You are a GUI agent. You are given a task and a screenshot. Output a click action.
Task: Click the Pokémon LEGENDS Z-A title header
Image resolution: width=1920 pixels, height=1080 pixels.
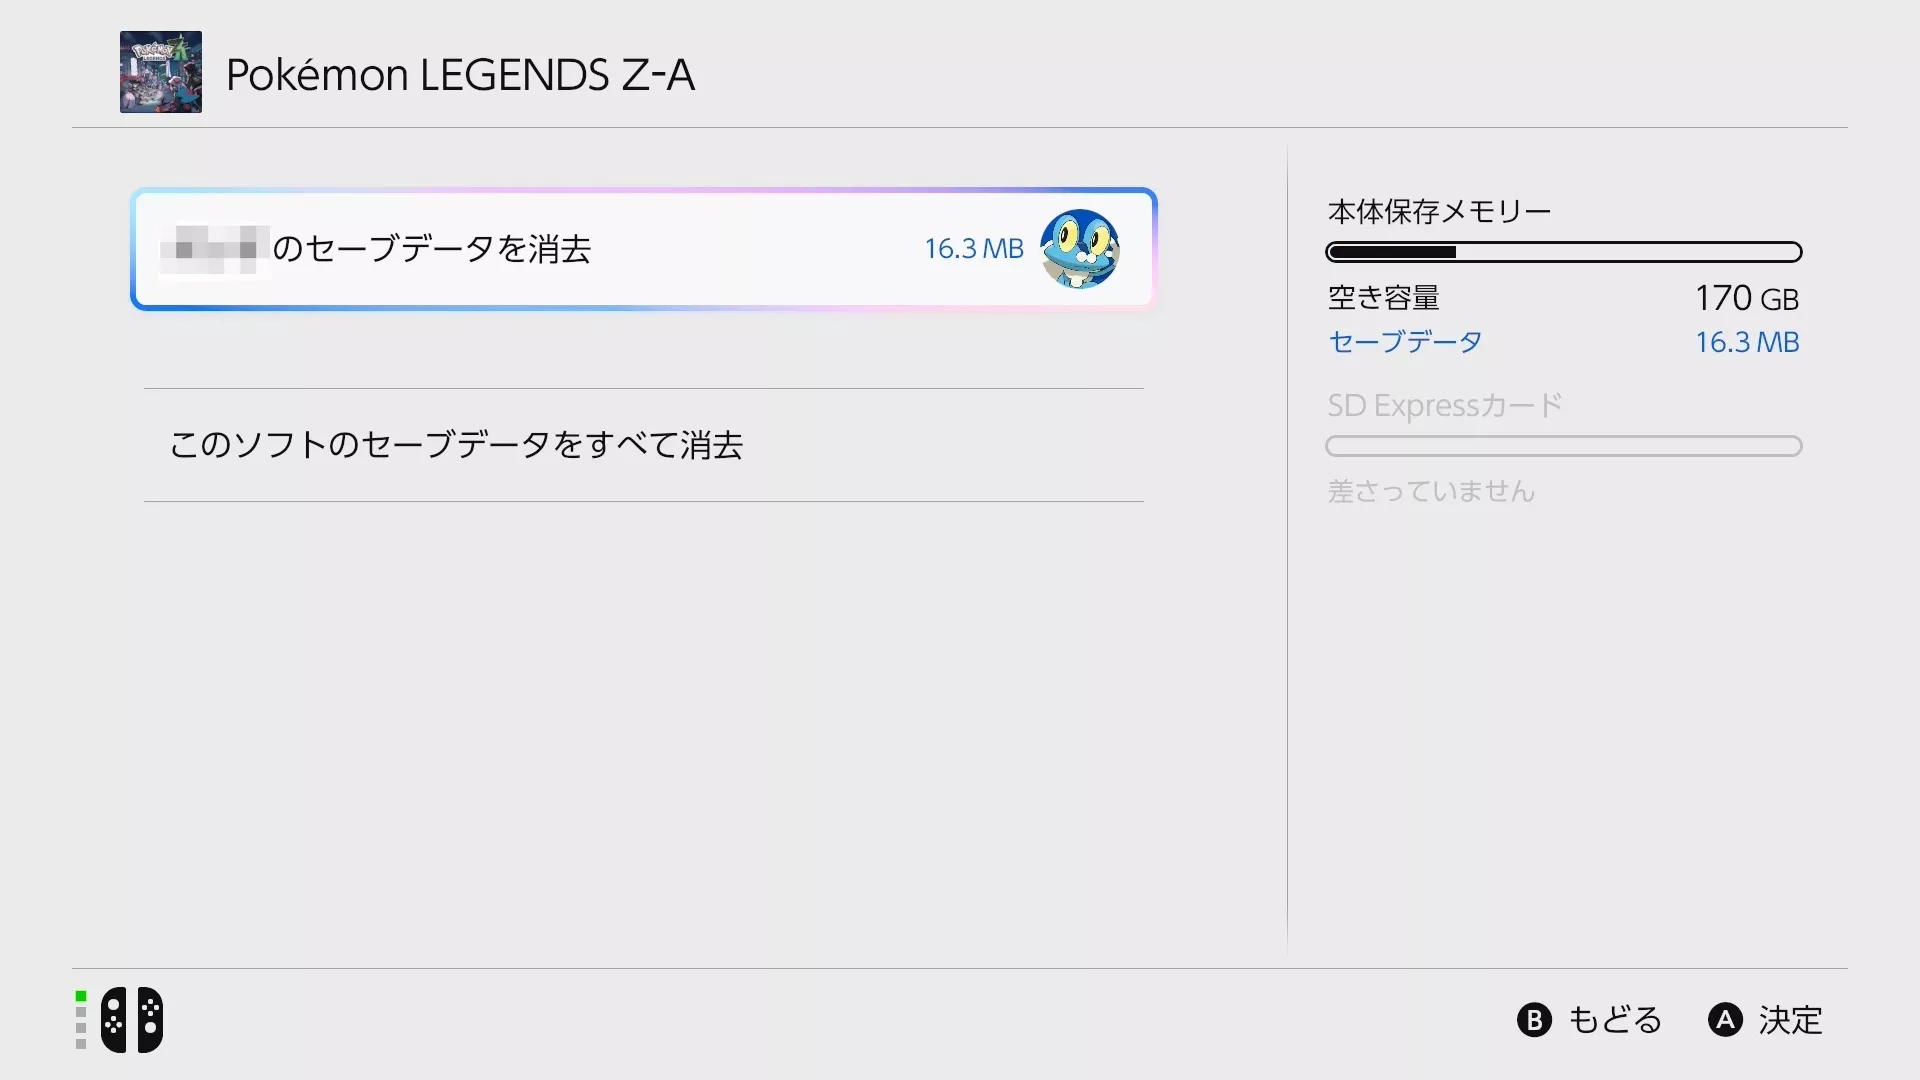(x=461, y=73)
